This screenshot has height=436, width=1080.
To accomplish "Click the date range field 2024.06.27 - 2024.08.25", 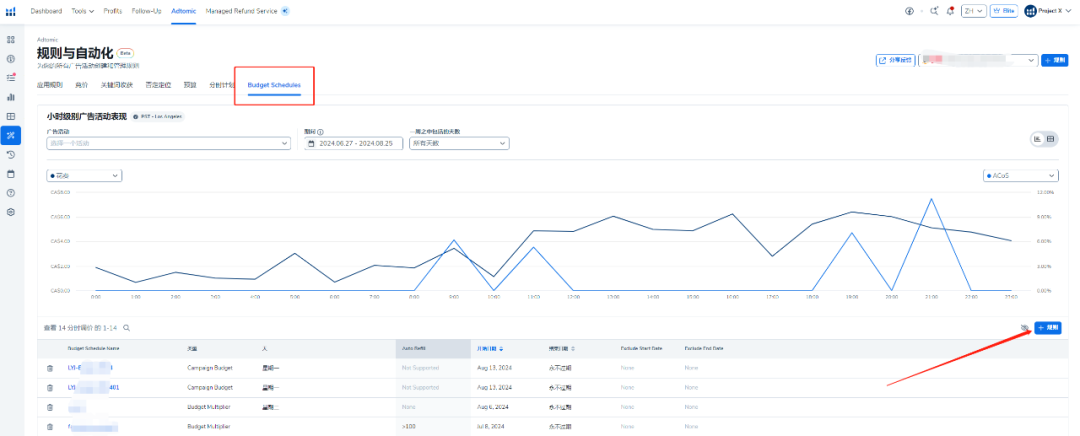I will (x=353, y=143).
